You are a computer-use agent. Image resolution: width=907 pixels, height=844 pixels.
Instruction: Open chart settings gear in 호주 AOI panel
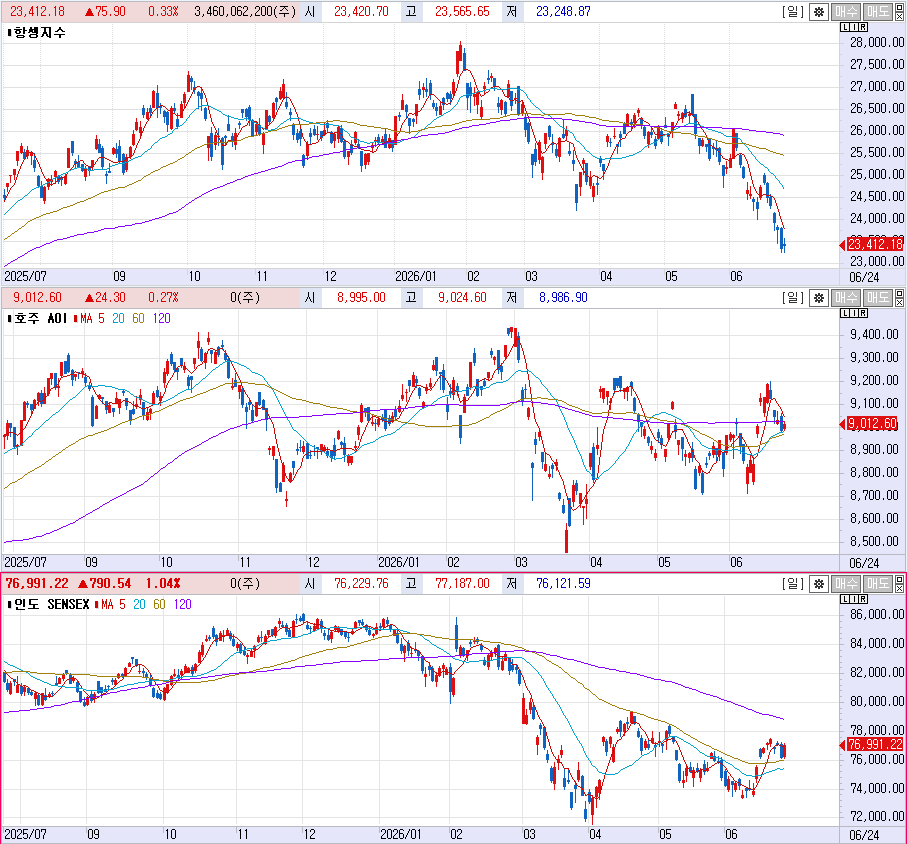(x=818, y=298)
